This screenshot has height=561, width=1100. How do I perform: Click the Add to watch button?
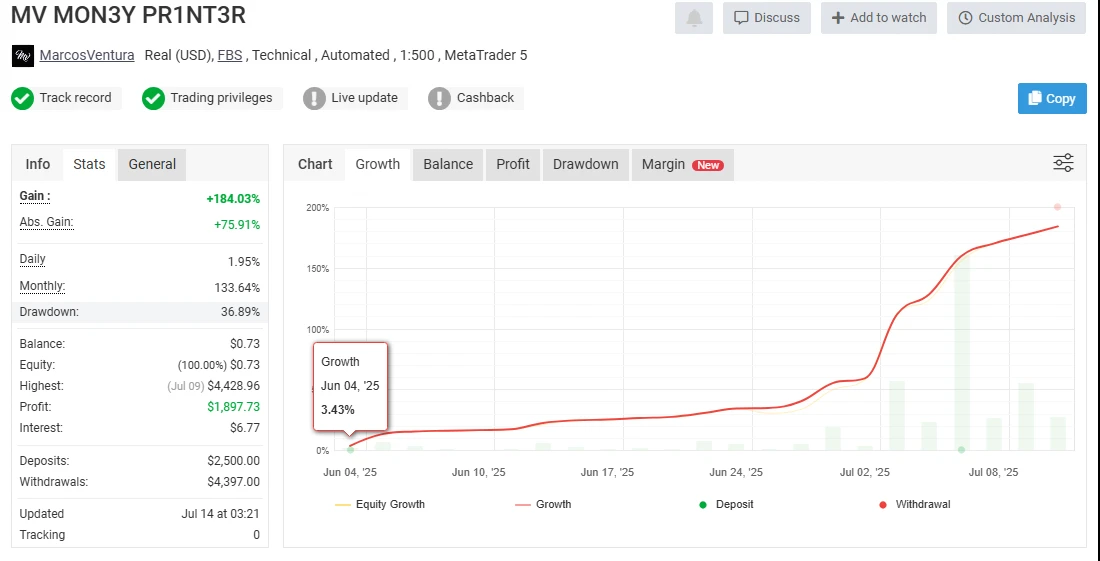pos(879,18)
